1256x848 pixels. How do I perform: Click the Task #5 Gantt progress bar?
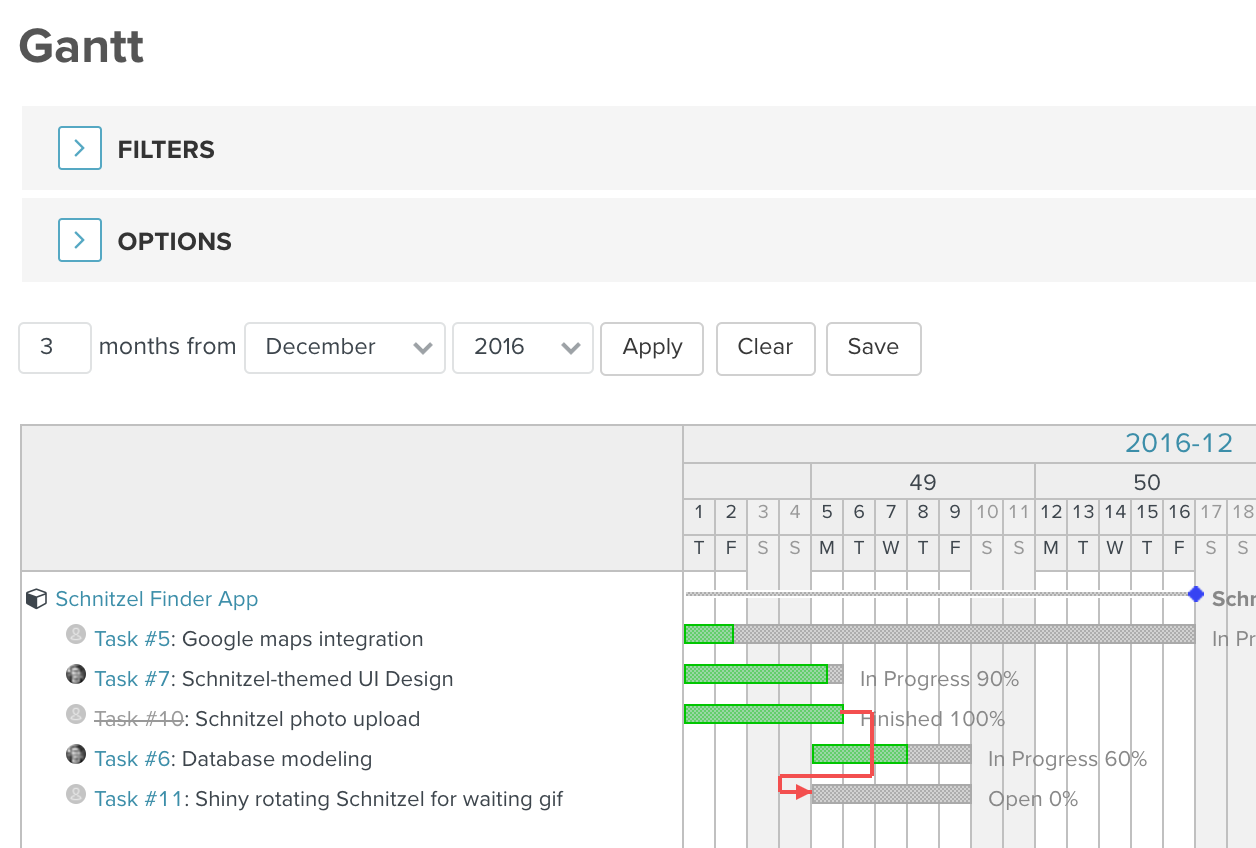pyautogui.click(x=939, y=634)
